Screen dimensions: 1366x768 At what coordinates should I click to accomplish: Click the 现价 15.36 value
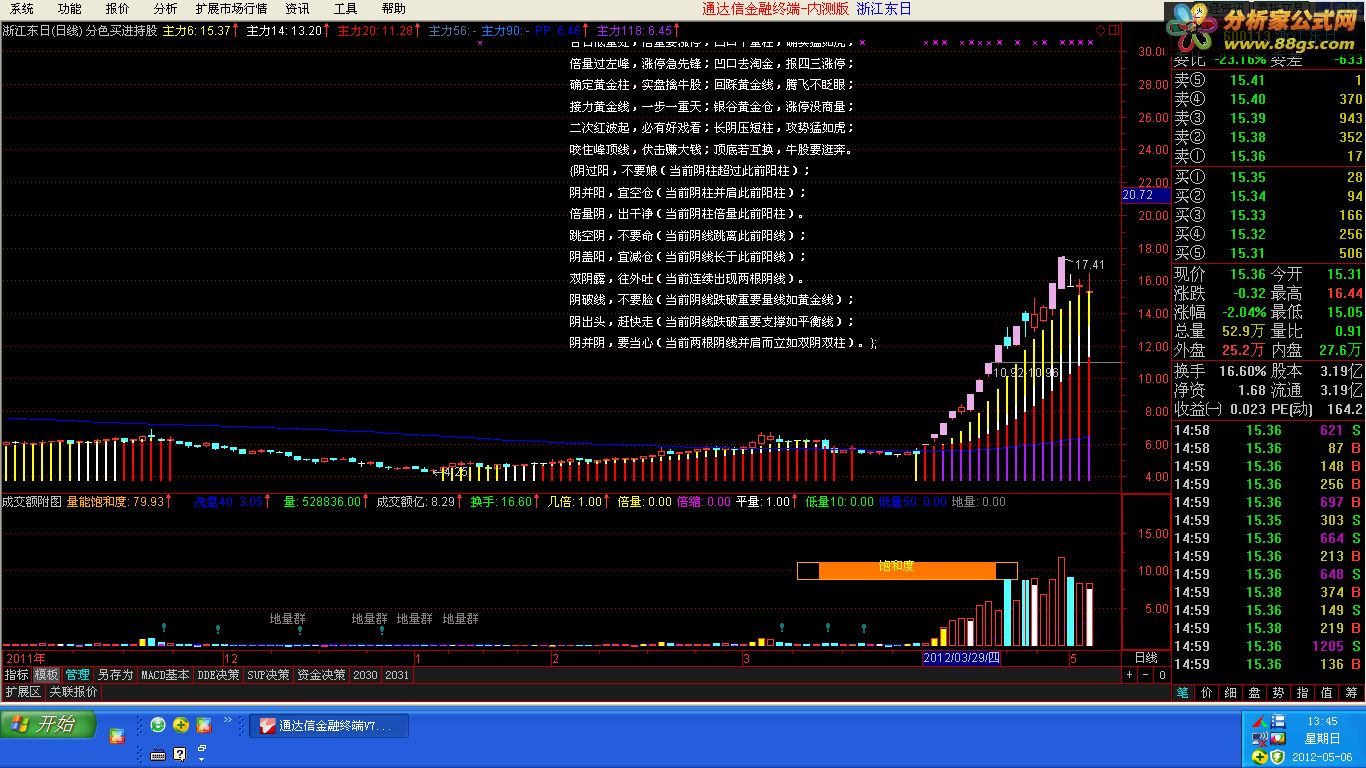pyautogui.click(x=1247, y=274)
